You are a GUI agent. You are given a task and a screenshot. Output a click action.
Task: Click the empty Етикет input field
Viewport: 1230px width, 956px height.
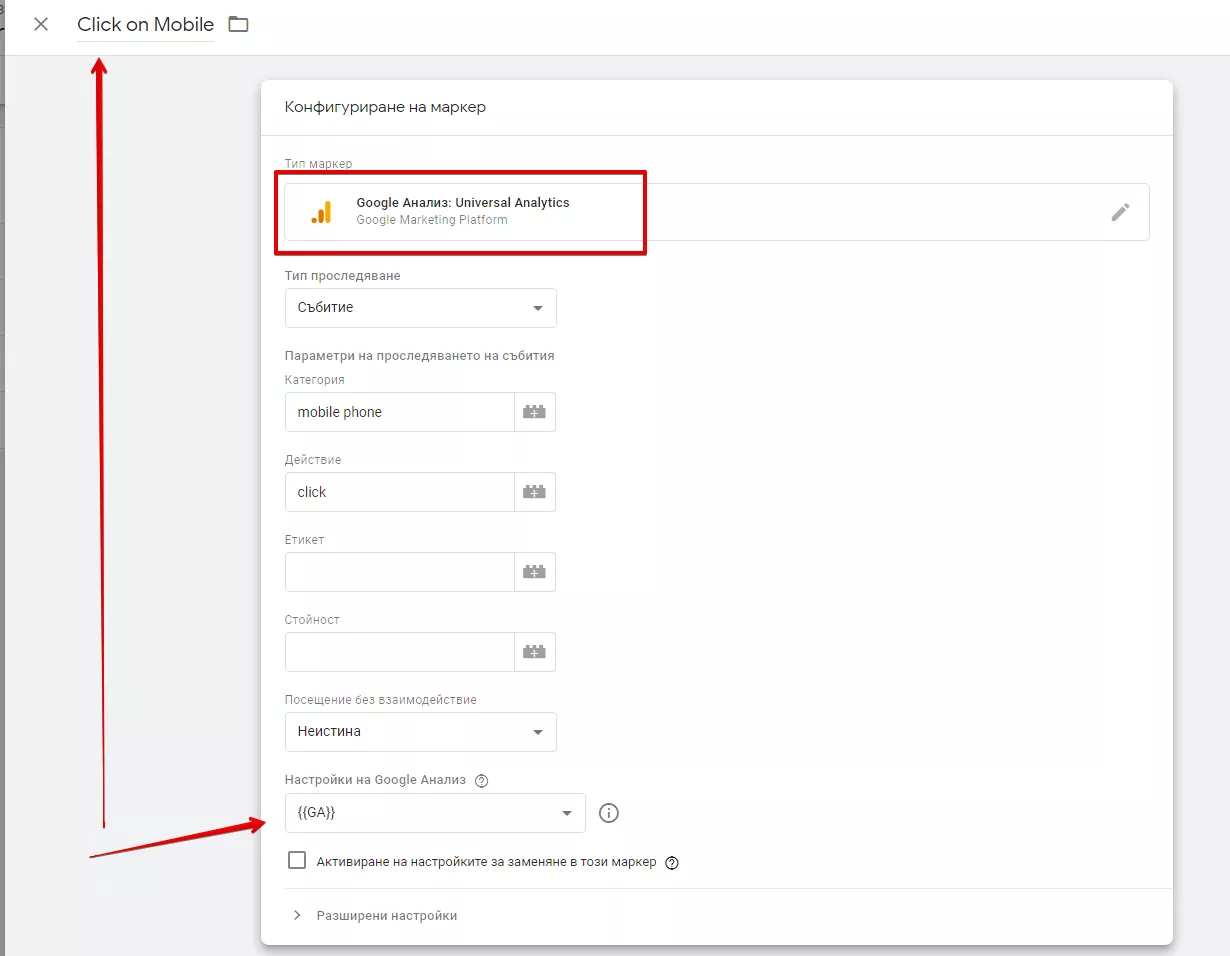click(x=400, y=572)
